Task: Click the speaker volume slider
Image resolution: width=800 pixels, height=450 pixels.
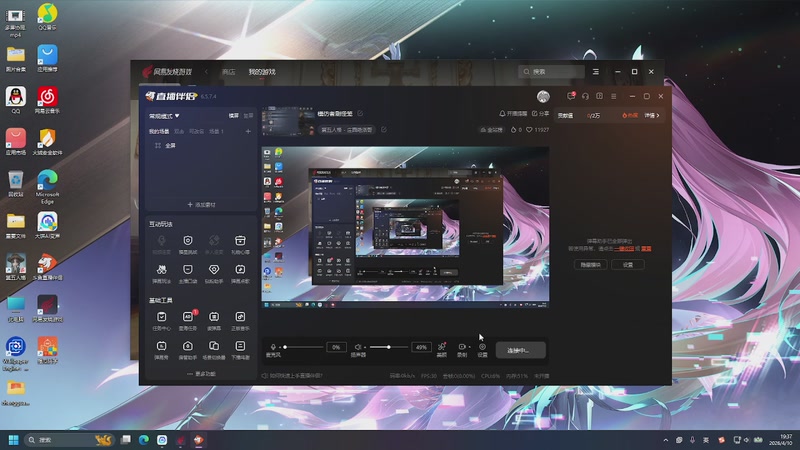Action: click(389, 347)
